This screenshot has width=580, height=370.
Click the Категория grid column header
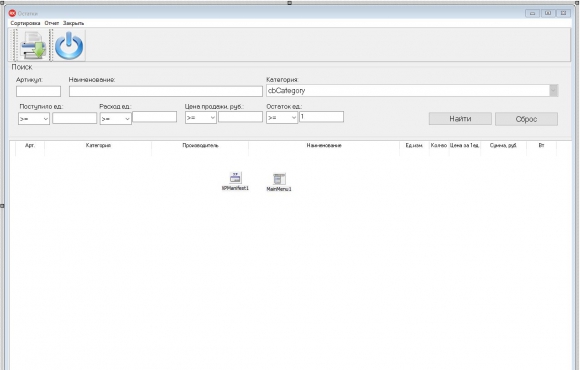pyautogui.click(x=98, y=145)
